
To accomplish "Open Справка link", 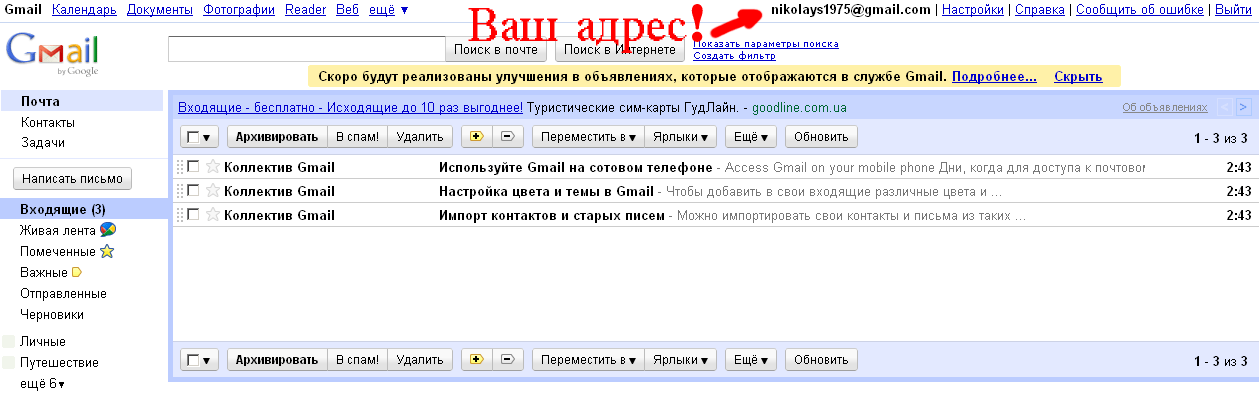I will (1040, 9).
